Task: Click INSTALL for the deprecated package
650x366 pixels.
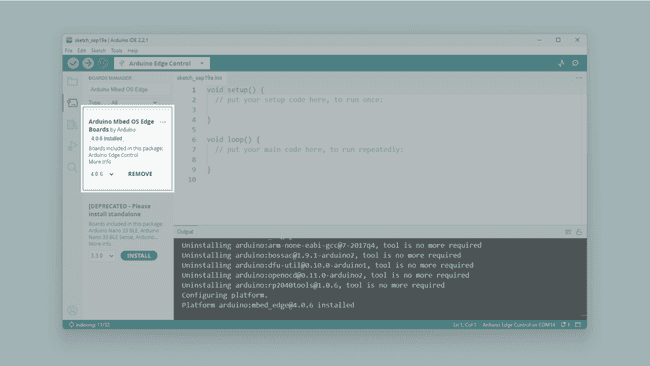Action: tap(139, 256)
